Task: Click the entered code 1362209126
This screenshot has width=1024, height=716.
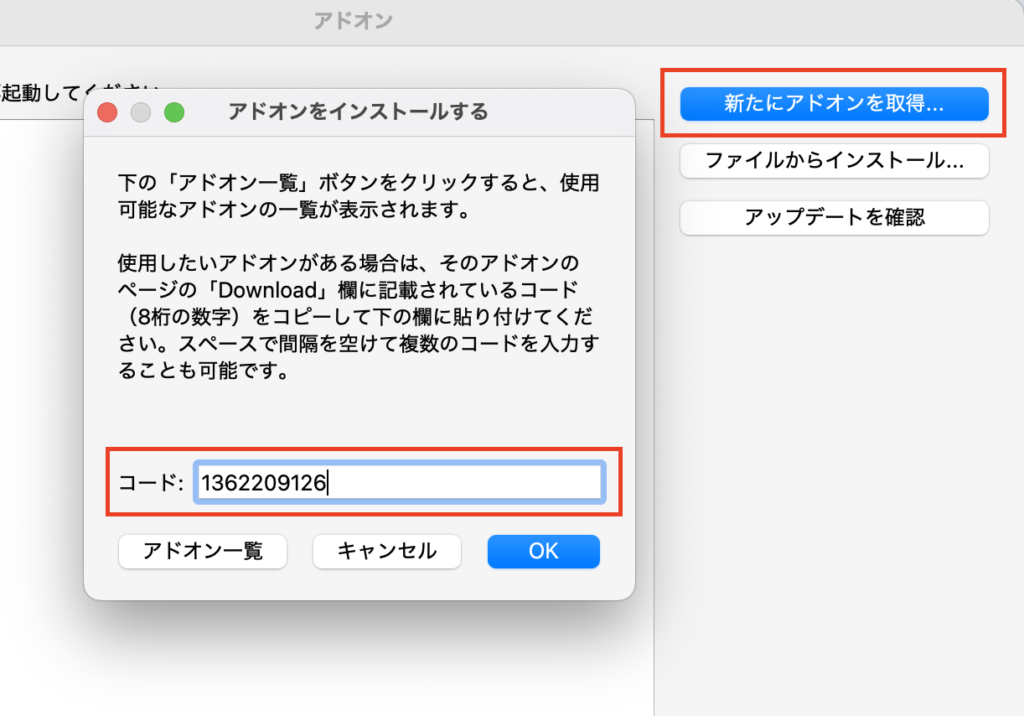Action: click(x=263, y=483)
